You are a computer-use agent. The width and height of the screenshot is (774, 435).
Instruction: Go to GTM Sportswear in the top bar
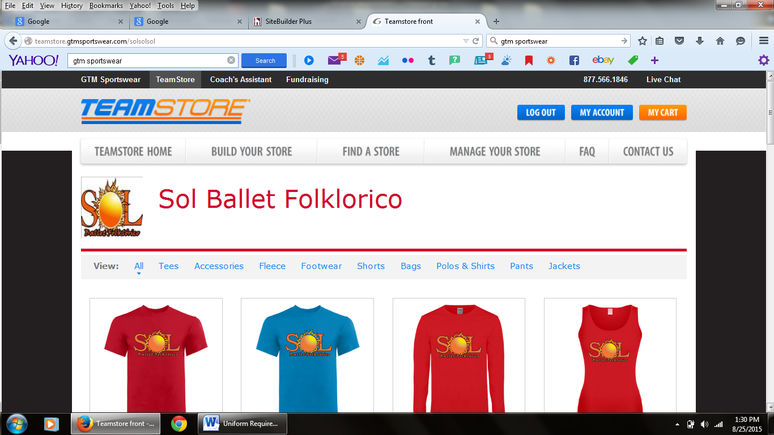point(111,79)
